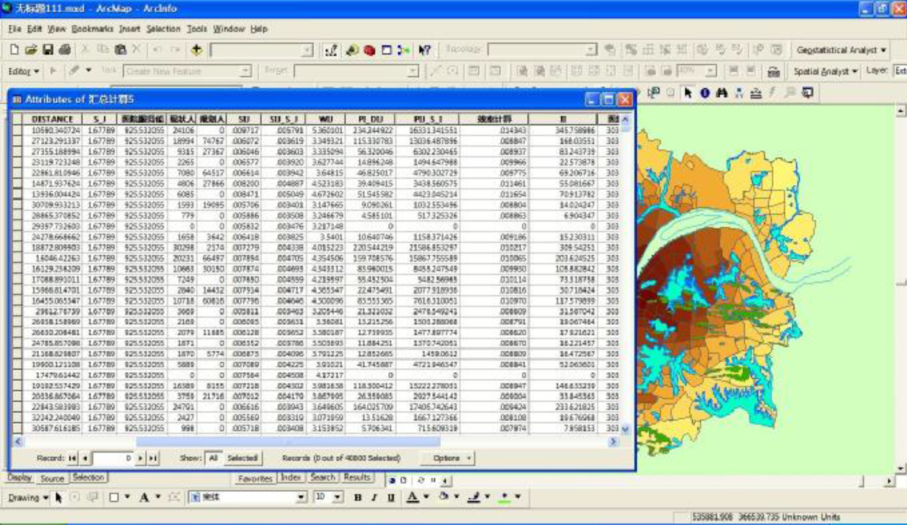
Task: Select the Identify tool icon
Action: [705, 93]
